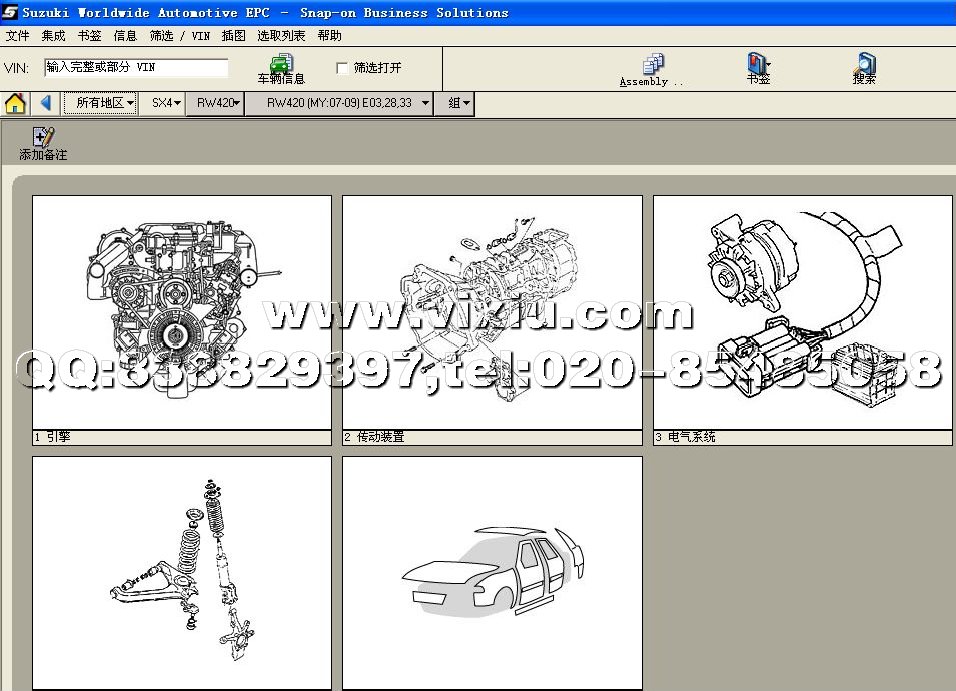Open the 帮助 help menu
The height and width of the screenshot is (691, 956).
coord(329,36)
